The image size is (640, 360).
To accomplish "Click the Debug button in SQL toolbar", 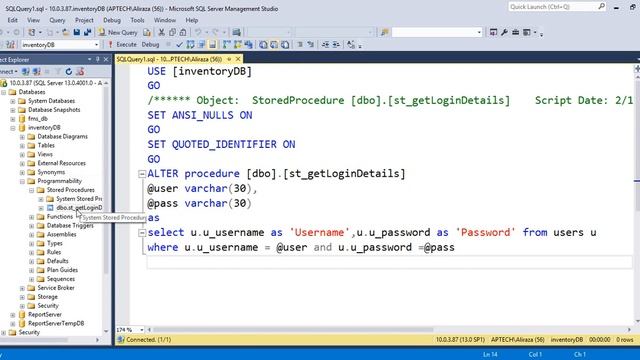I will click(150, 44).
